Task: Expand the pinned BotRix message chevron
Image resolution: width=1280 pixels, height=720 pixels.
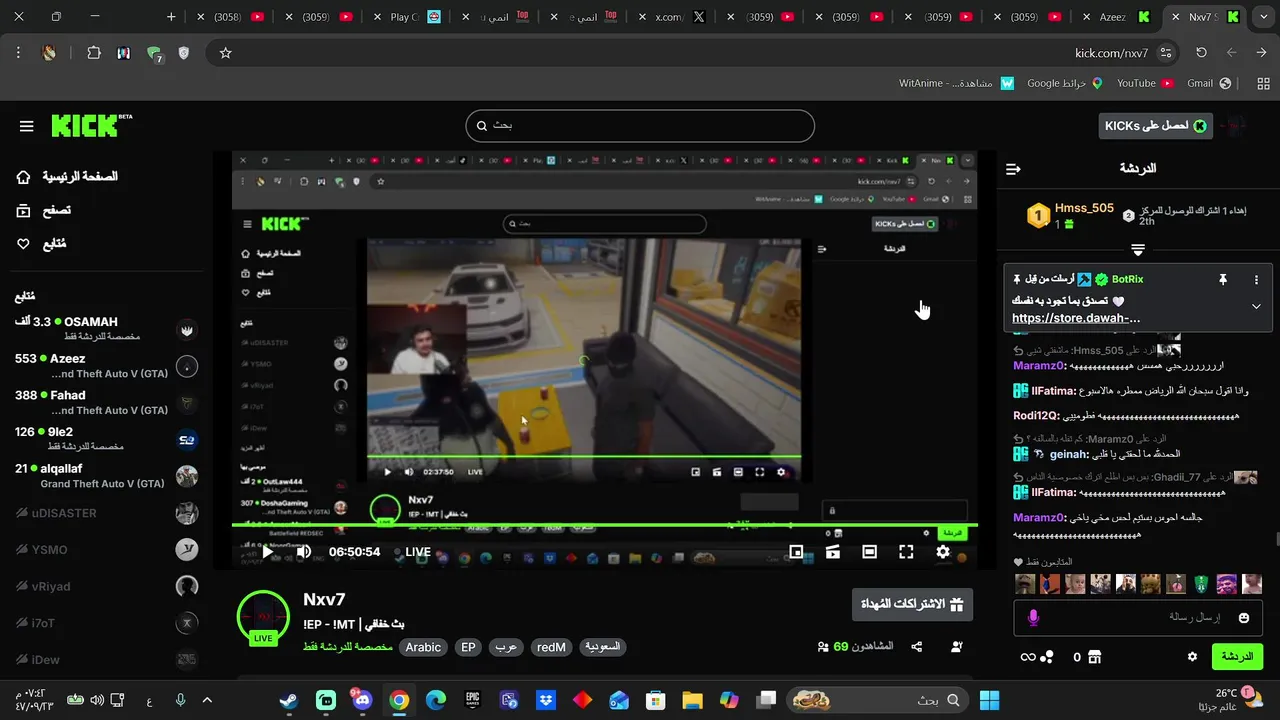Action: click(1256, 307)
